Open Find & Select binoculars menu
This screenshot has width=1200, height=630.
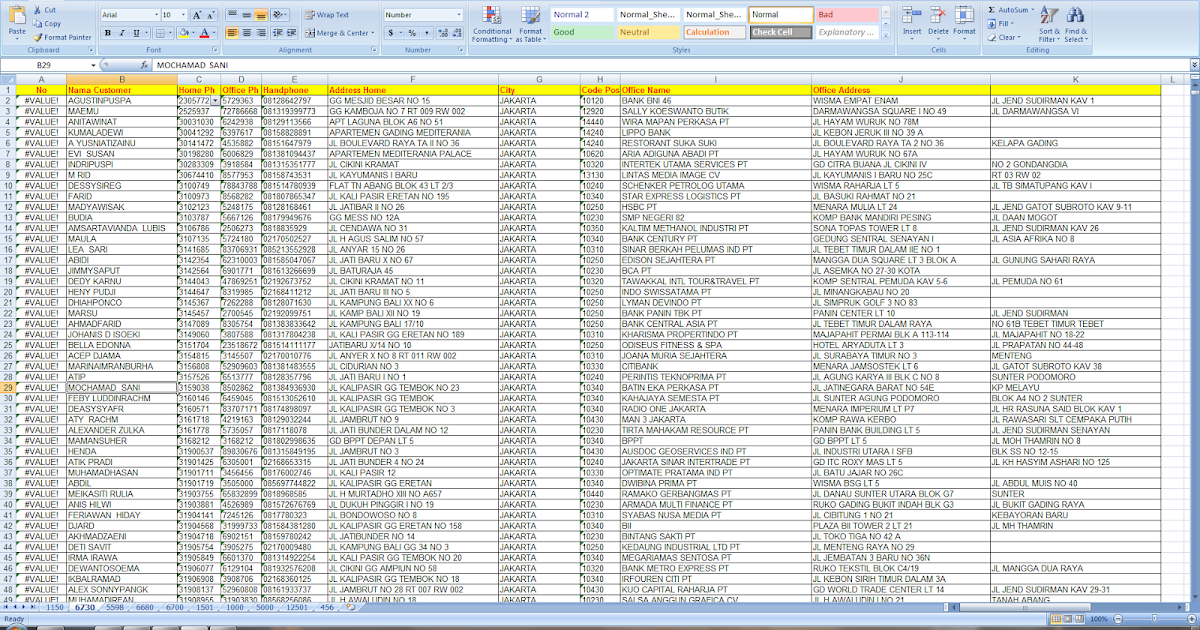(x=1076, y=24)
